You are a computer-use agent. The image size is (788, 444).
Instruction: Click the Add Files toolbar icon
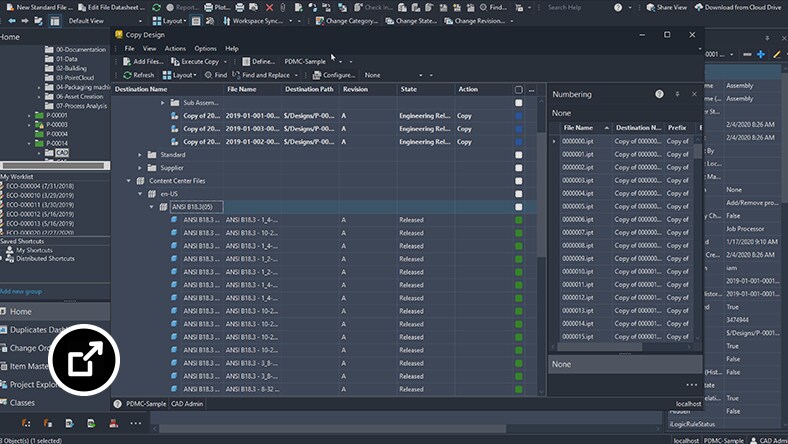coord(126,61)
